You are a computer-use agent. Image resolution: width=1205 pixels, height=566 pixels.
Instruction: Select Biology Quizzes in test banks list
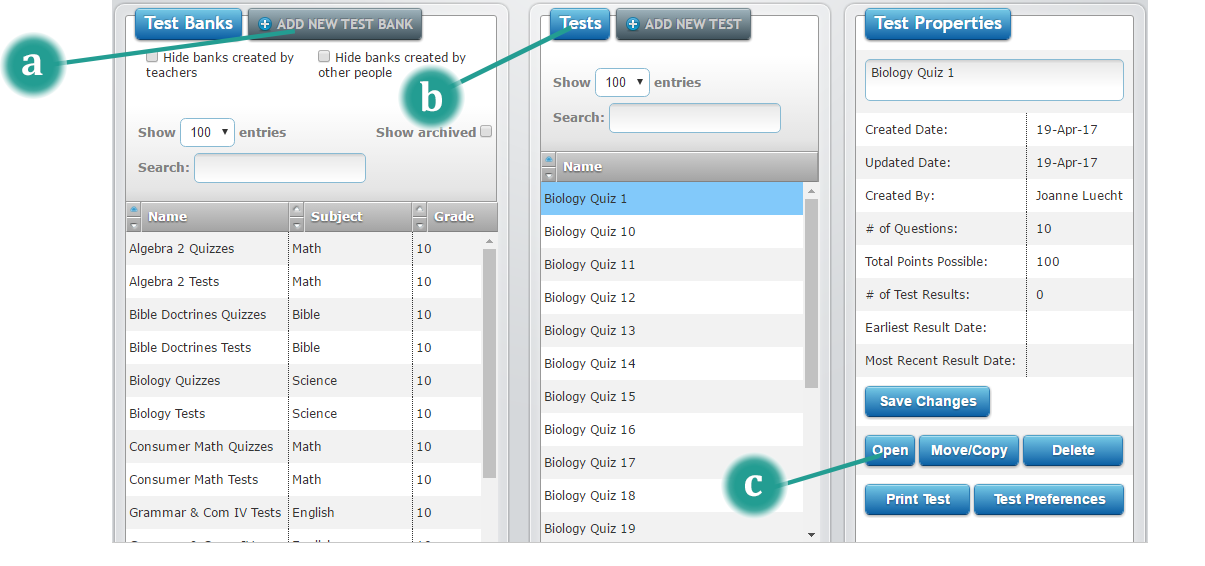pyautogui.click(x=175, y=381)
